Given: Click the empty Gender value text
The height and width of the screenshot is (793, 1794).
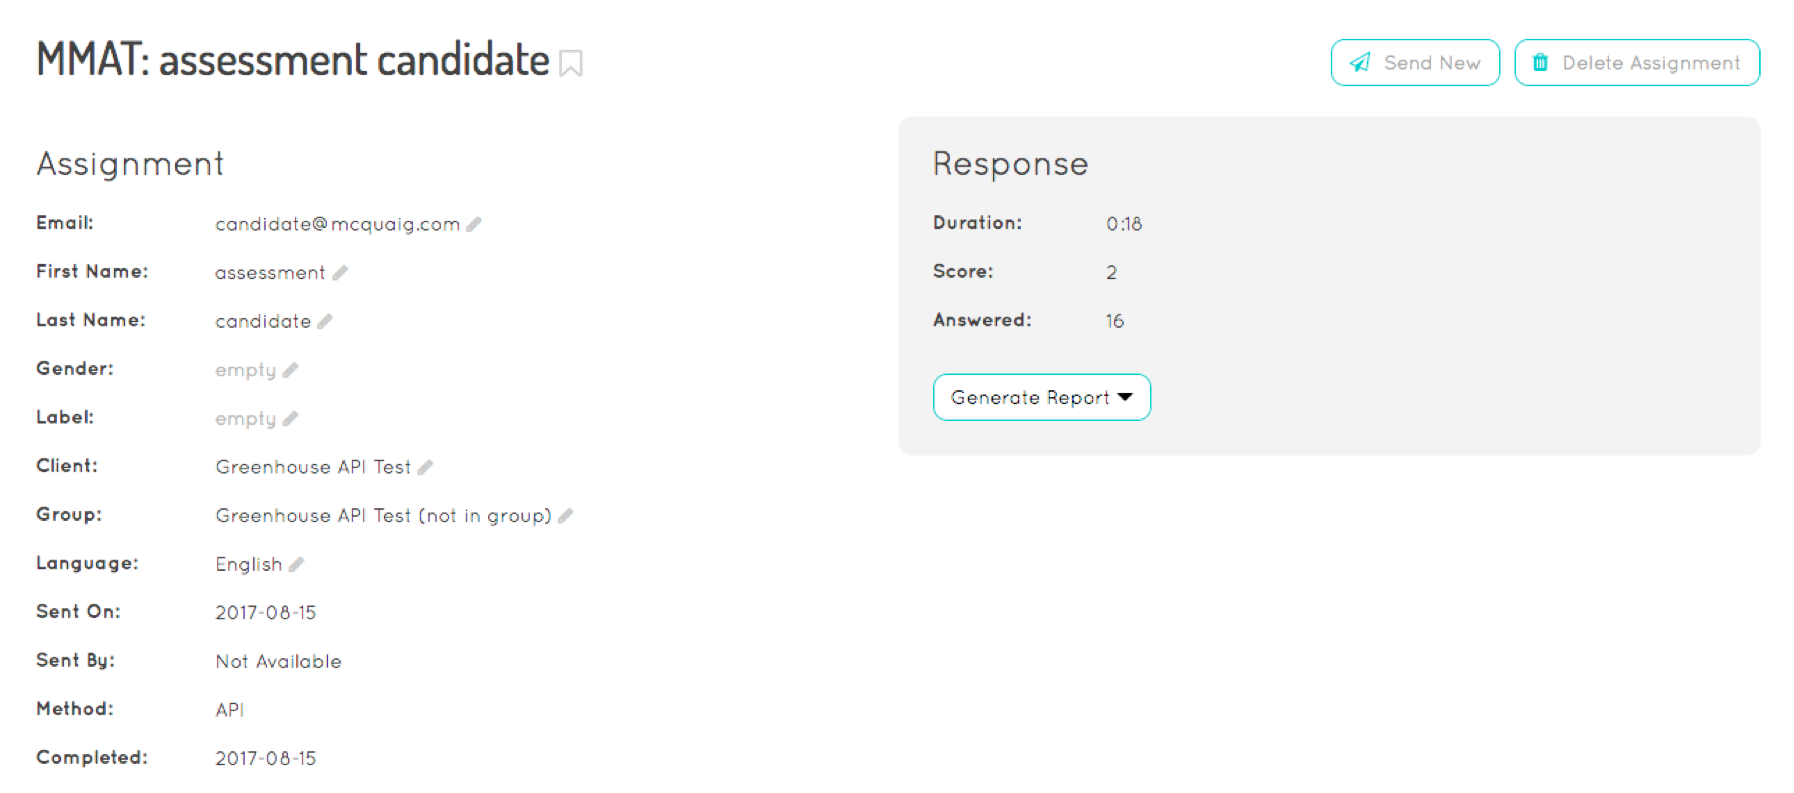Looking at the screenshot, I should (246, 370).
